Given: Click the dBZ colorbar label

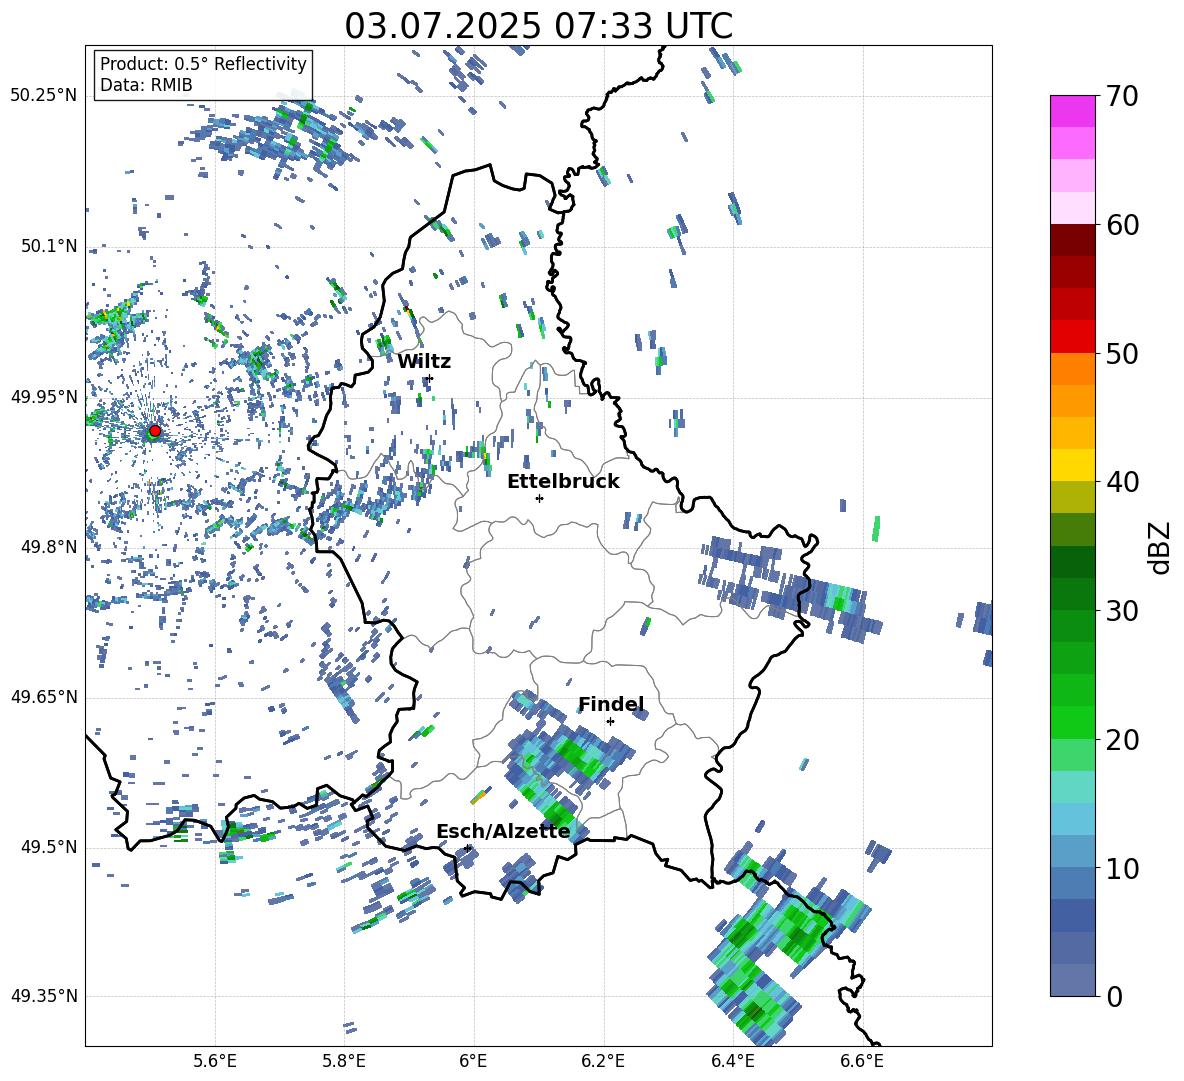Looking at the screenshot, I should [x=1158, y=547].
